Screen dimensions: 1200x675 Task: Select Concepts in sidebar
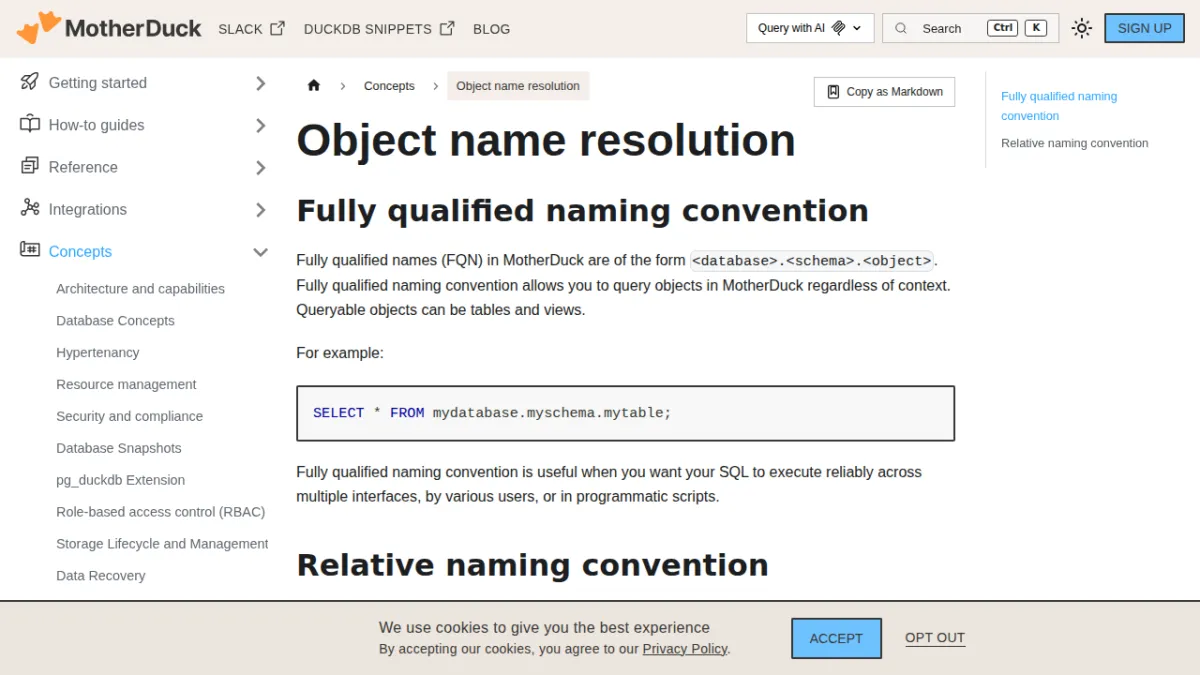point(80,252)
